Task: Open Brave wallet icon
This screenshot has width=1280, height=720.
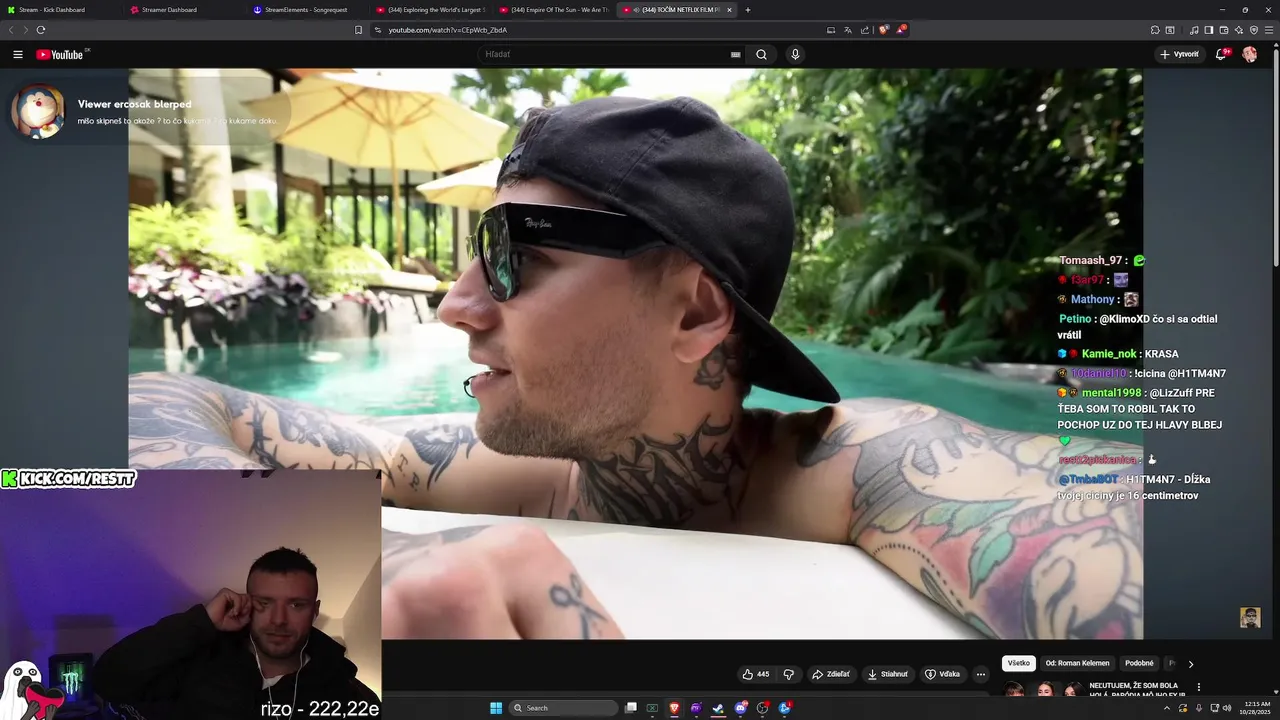Action: pos(1223,30)
